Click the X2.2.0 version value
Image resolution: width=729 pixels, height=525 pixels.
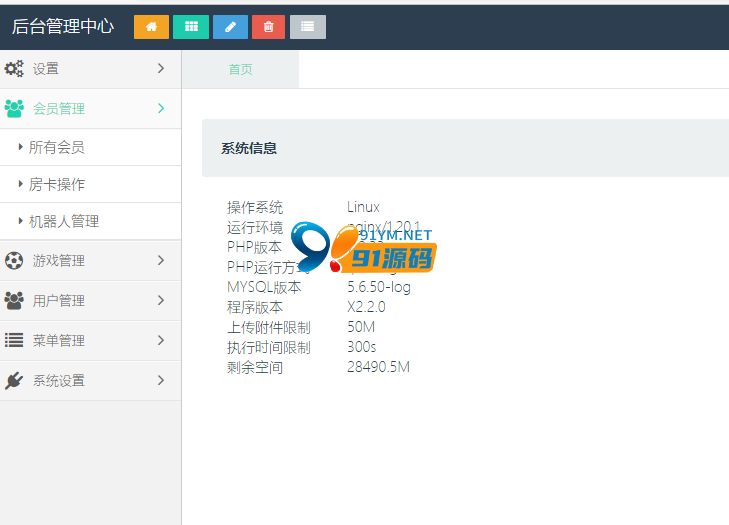point(366,307)
